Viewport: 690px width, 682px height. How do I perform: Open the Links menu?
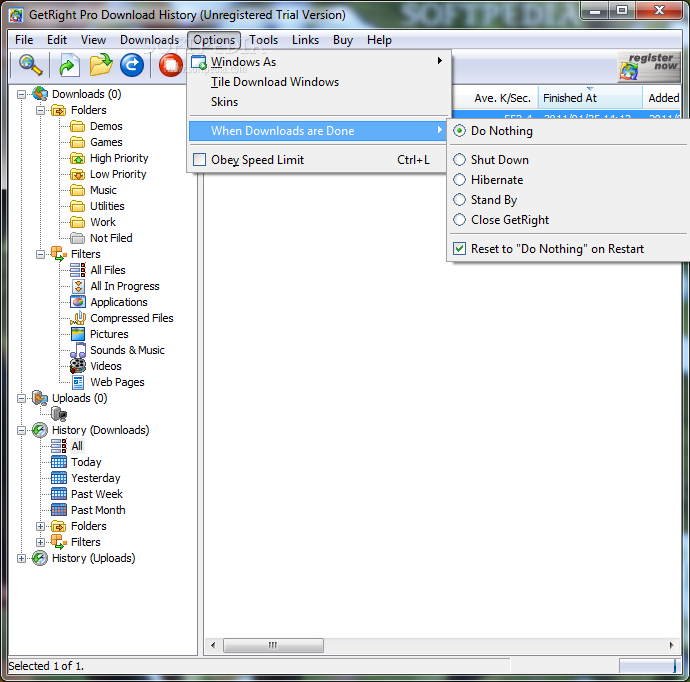[x=305, y=40]
